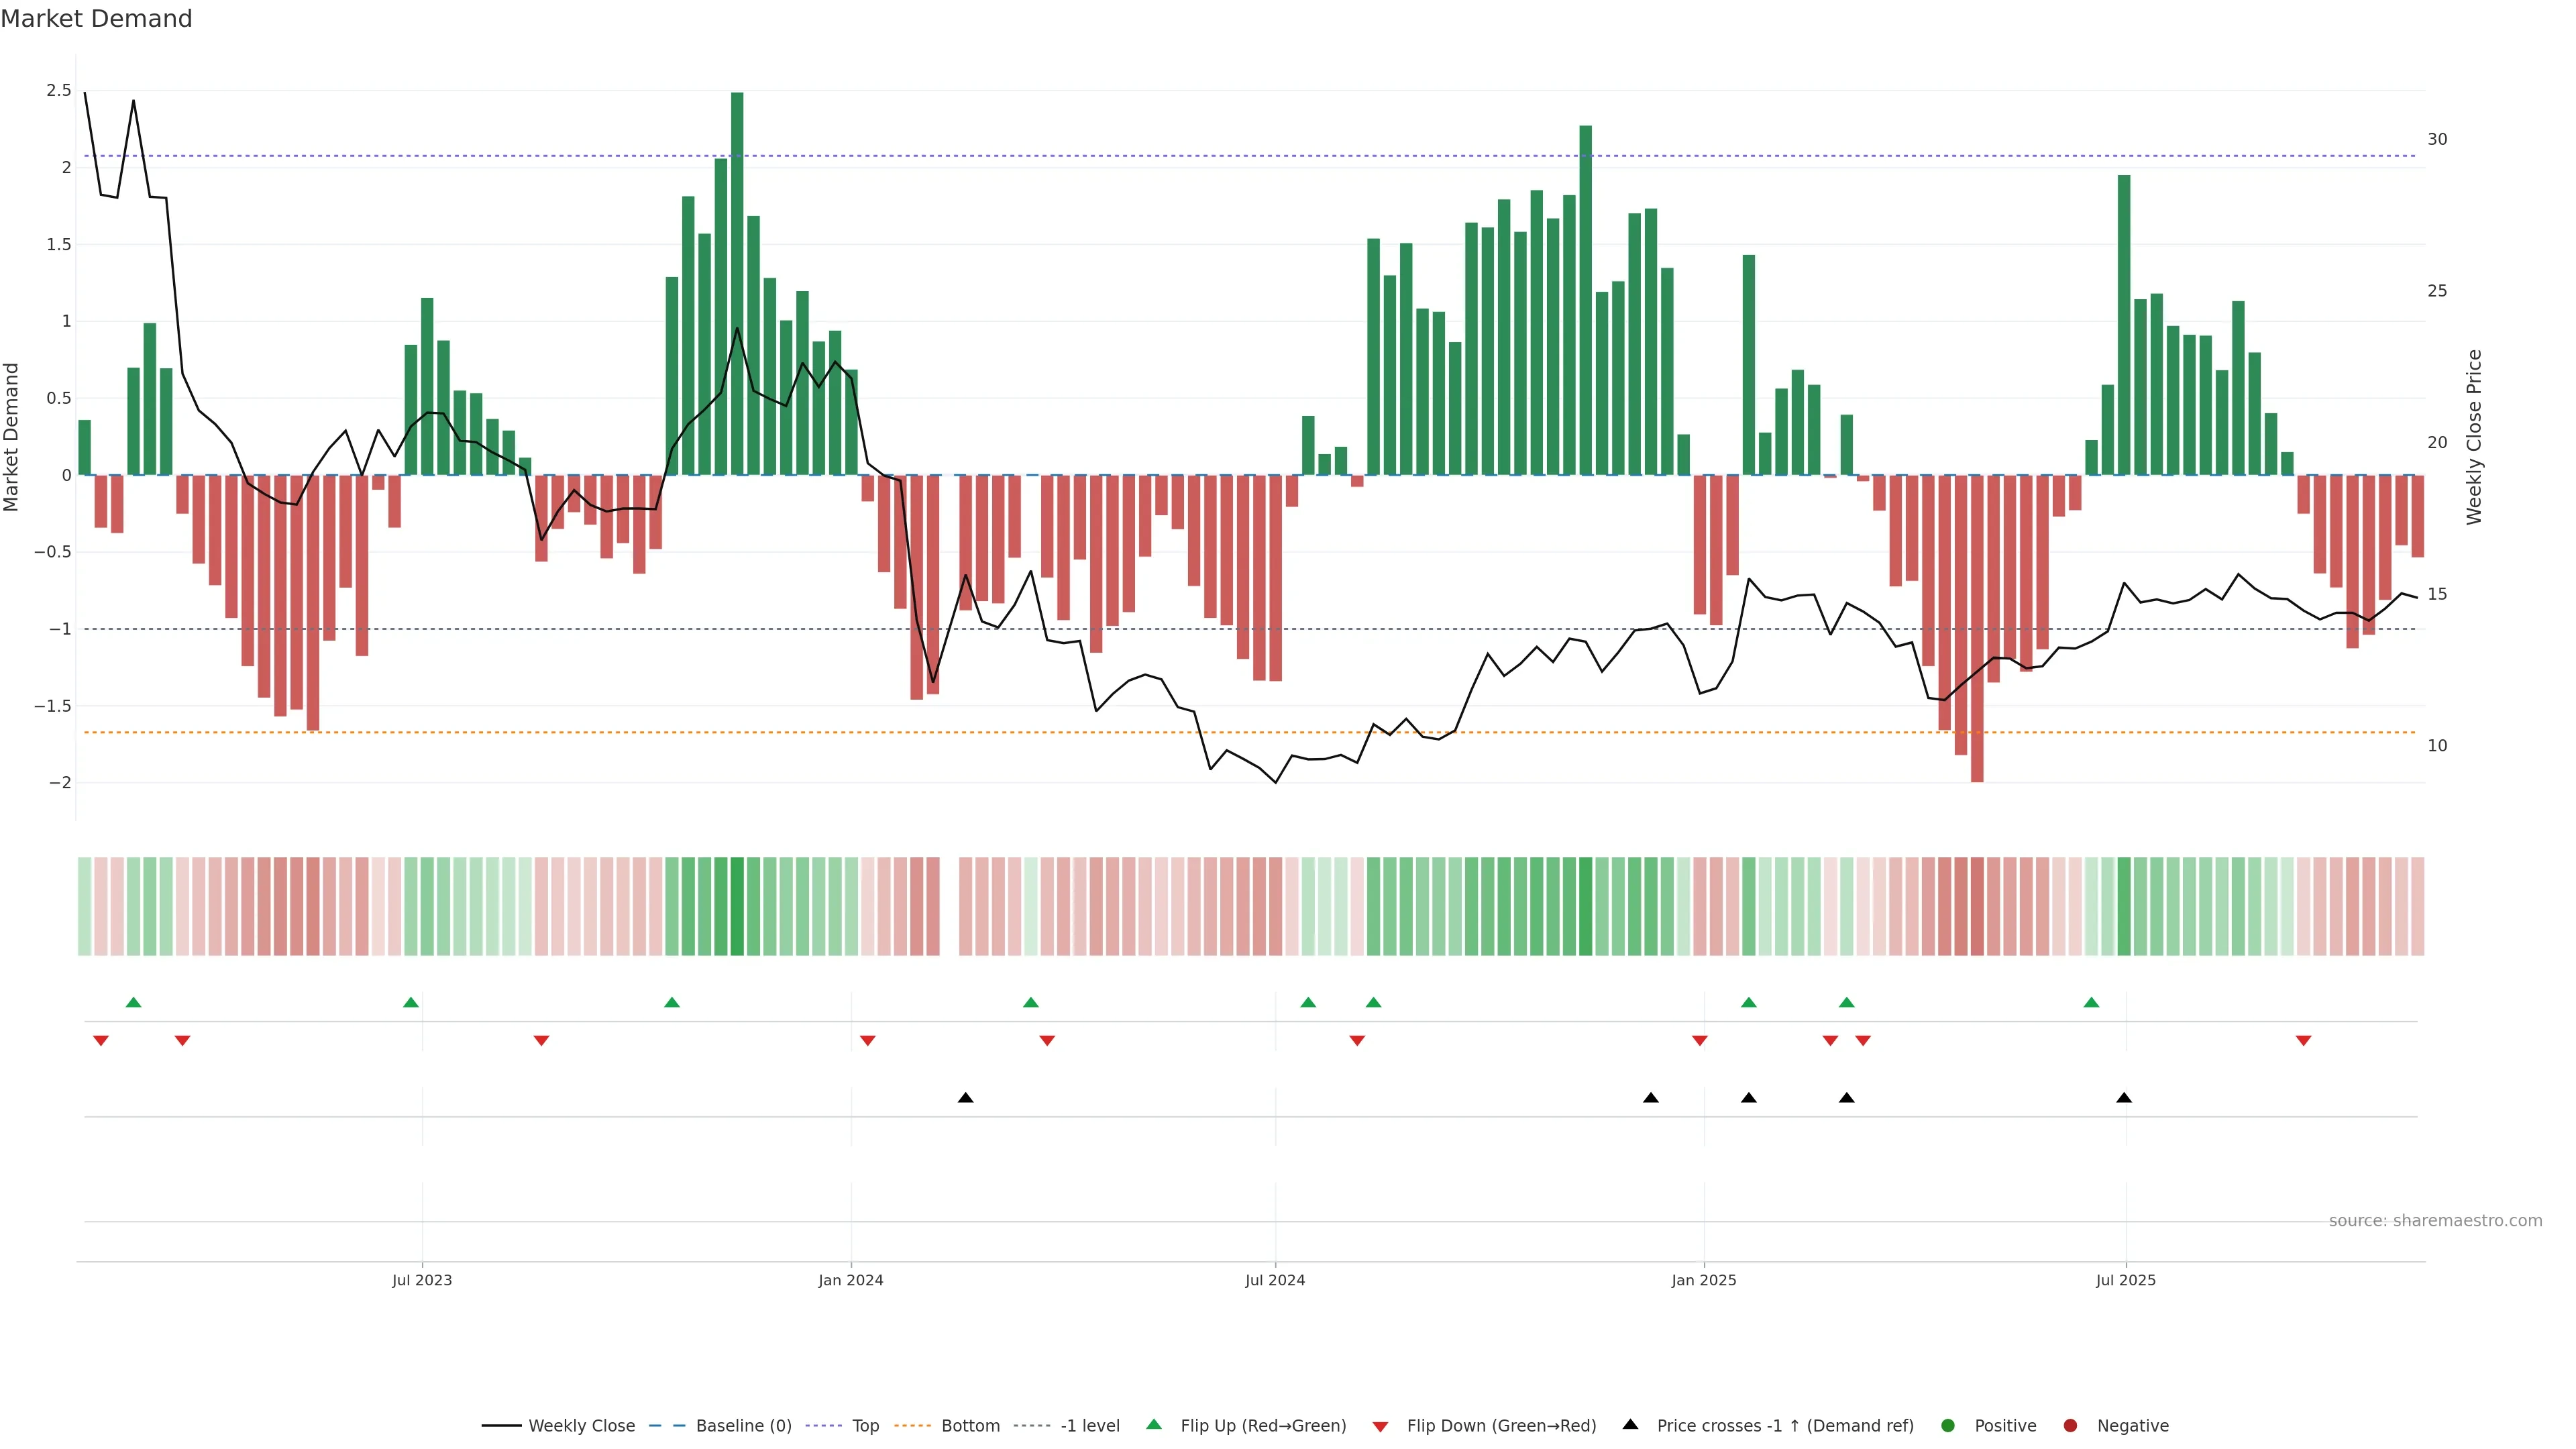Click the last red flip-down marker after Jul 2025

click(2303, 1041)
